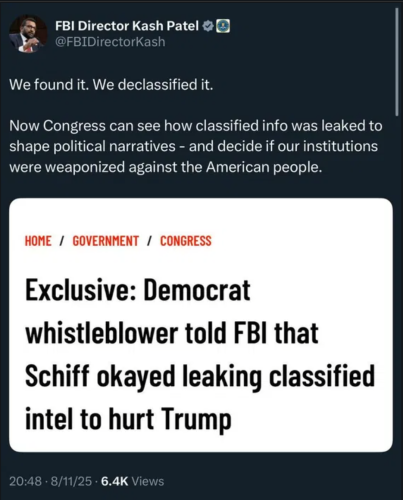
Task: Open the 6.4K Views count
Action: click(133, 481)
